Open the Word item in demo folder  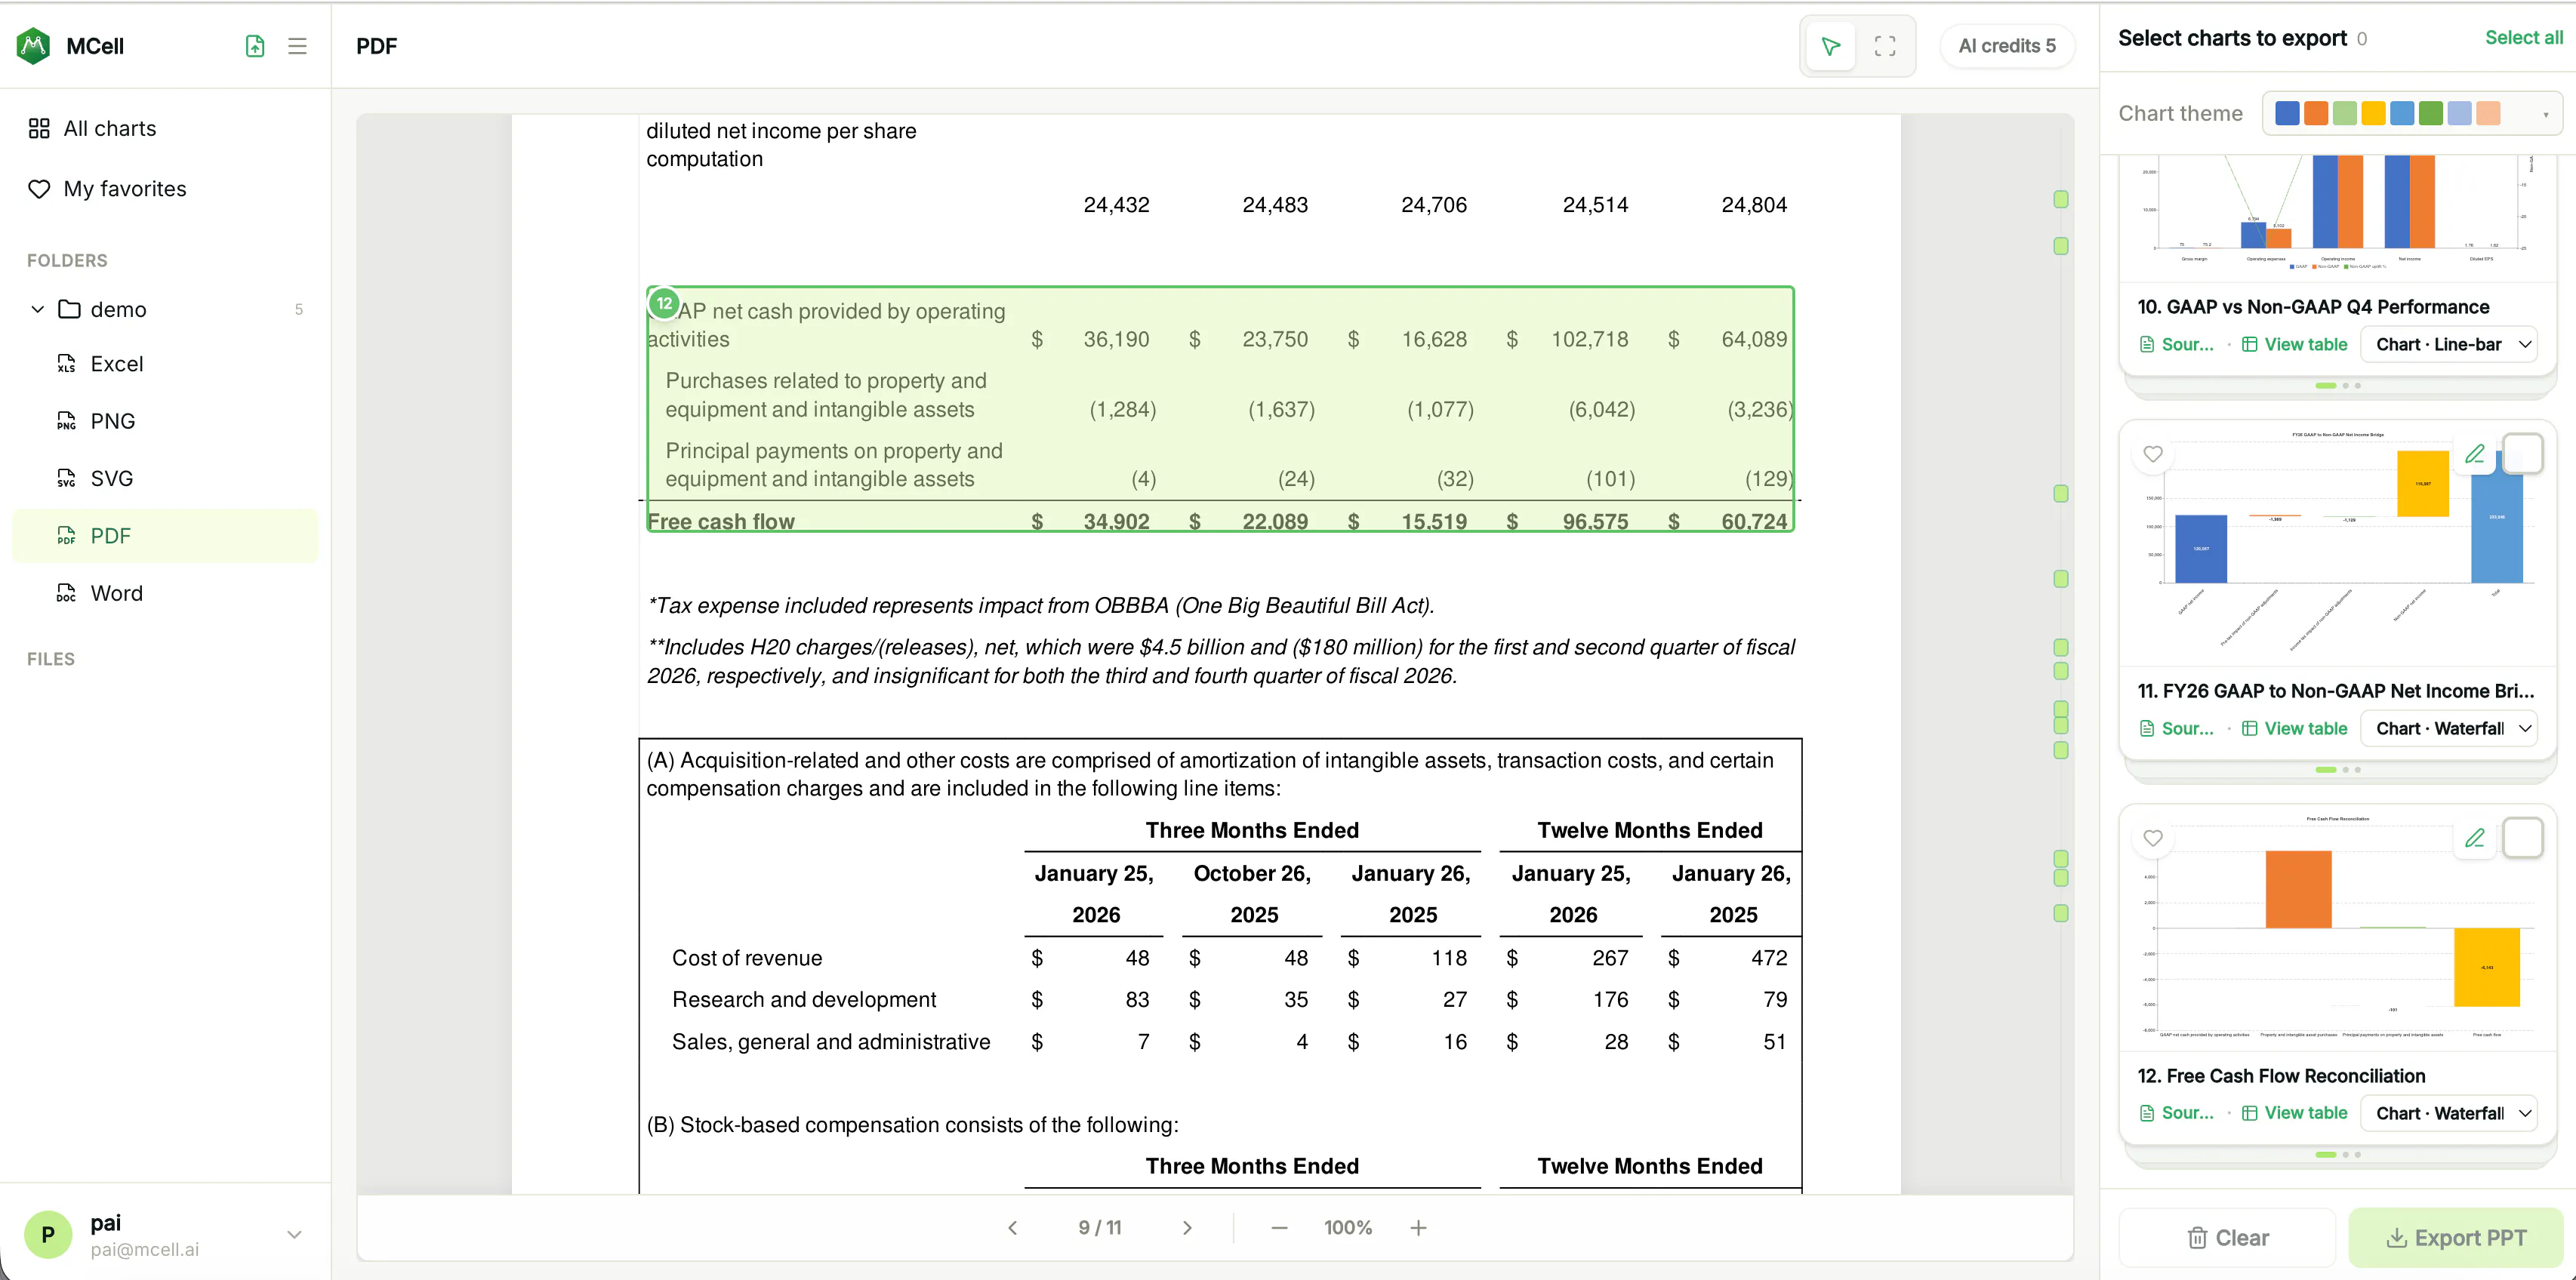[x=165, y=593]
